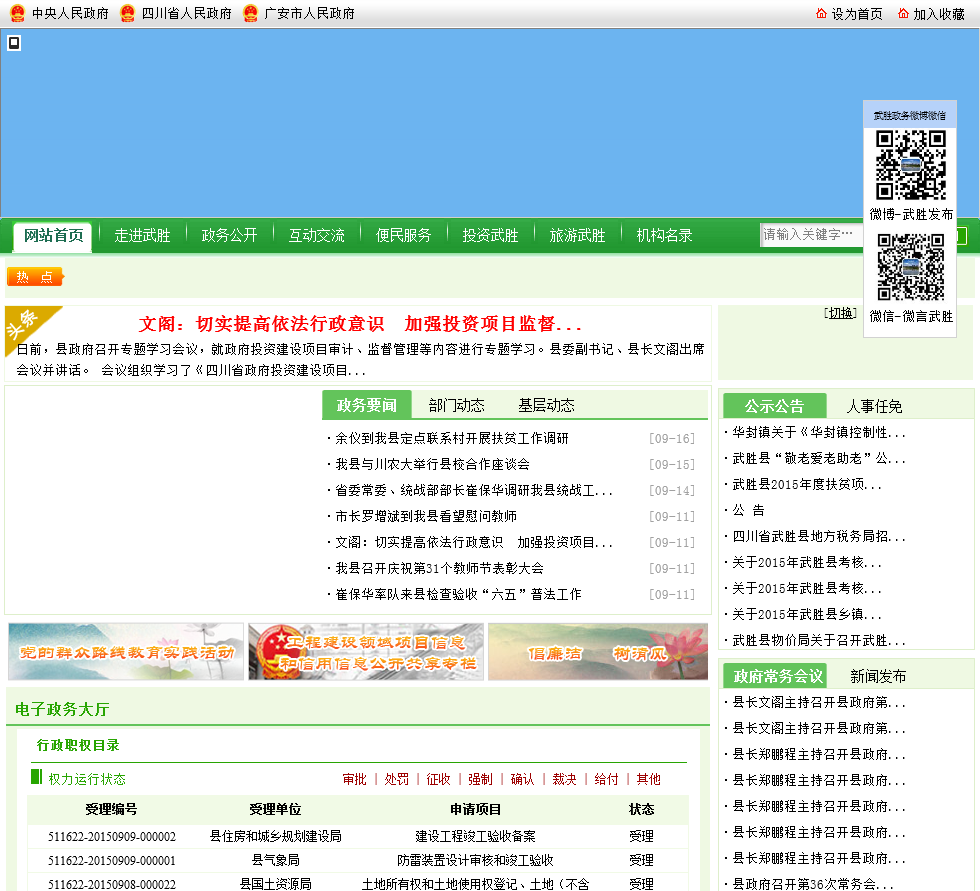Click the national emblem icon beside 中央人民政府
The width and height of the screenshot is (980, 891).
click(x=17, y=13)
